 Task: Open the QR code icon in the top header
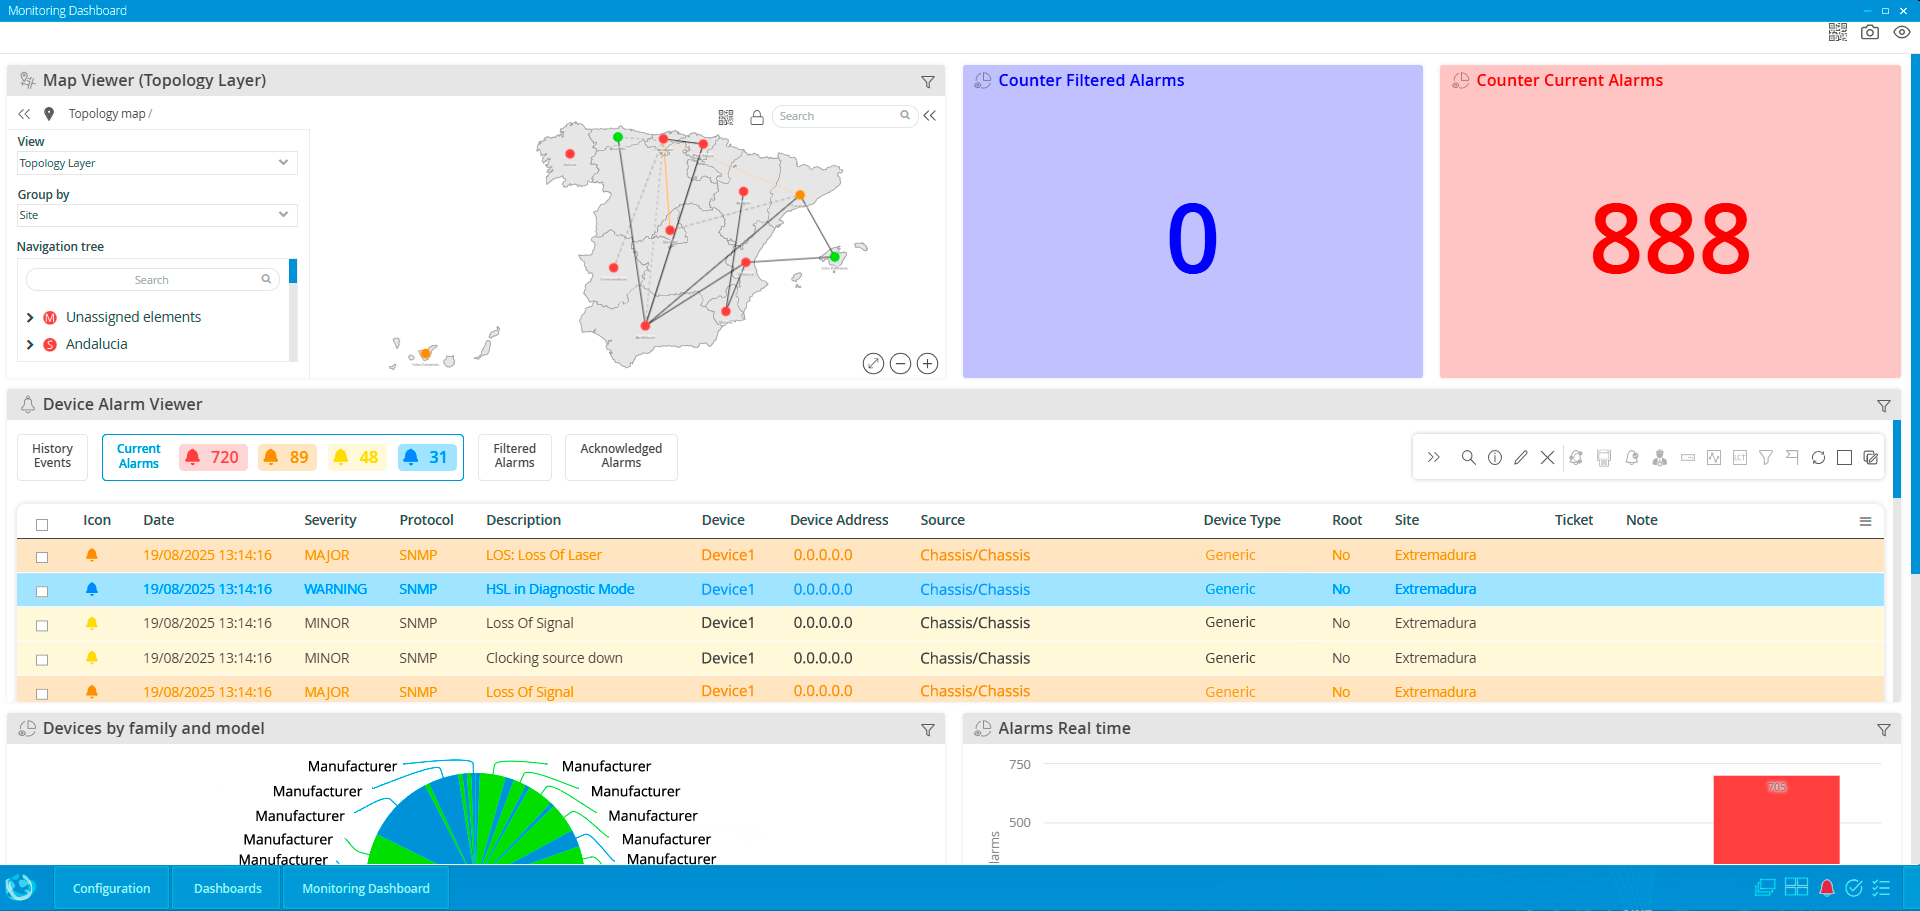tap(1838, 32)
